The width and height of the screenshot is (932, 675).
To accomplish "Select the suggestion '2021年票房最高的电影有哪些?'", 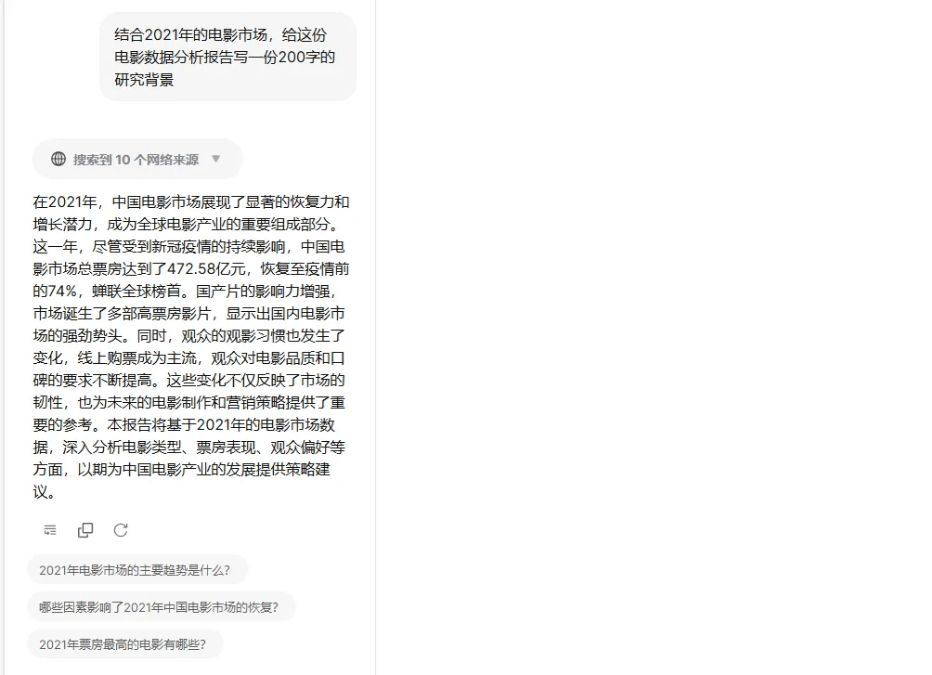I will coord(125,644).
